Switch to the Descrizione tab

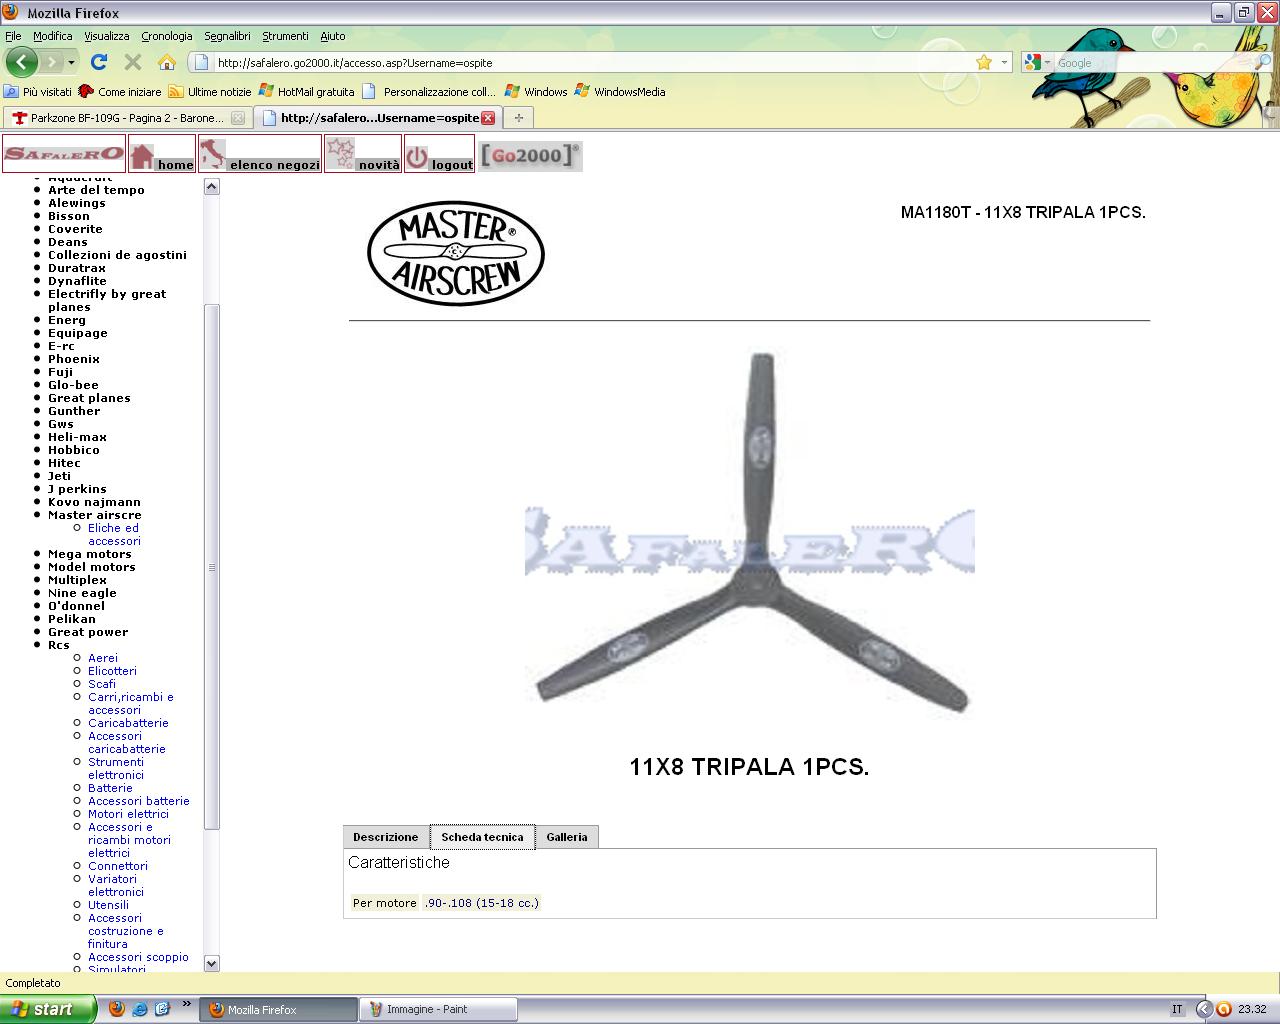point(385,837)
